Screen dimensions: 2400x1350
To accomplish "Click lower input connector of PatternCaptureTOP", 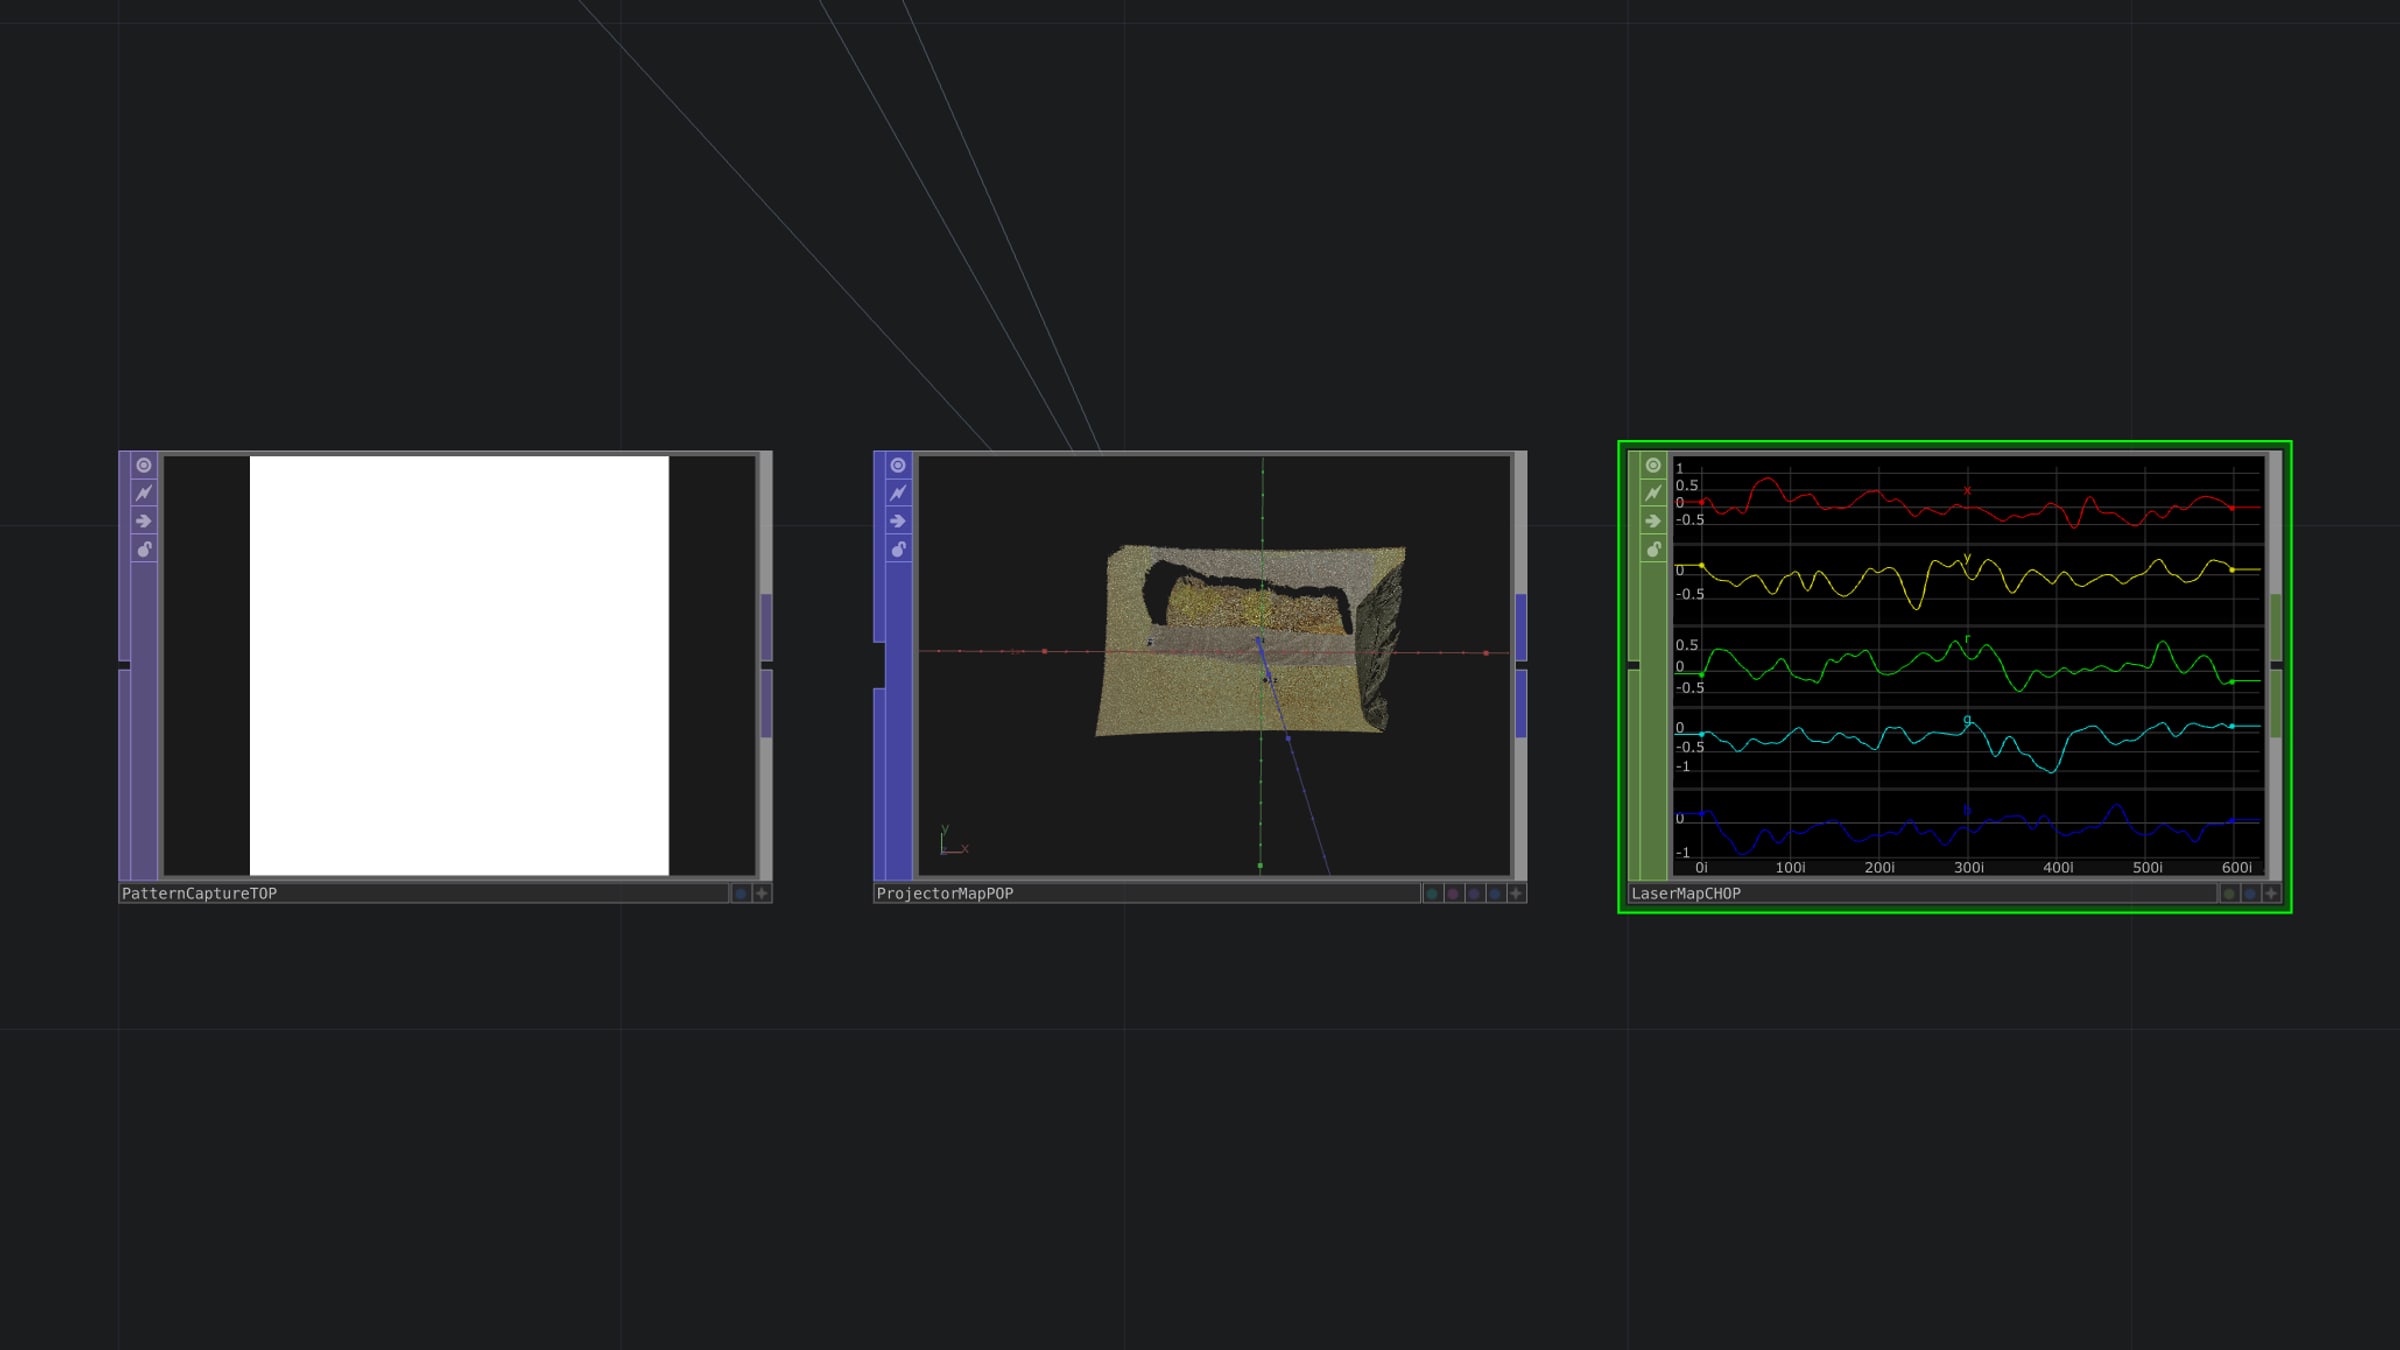I will 124,775.
